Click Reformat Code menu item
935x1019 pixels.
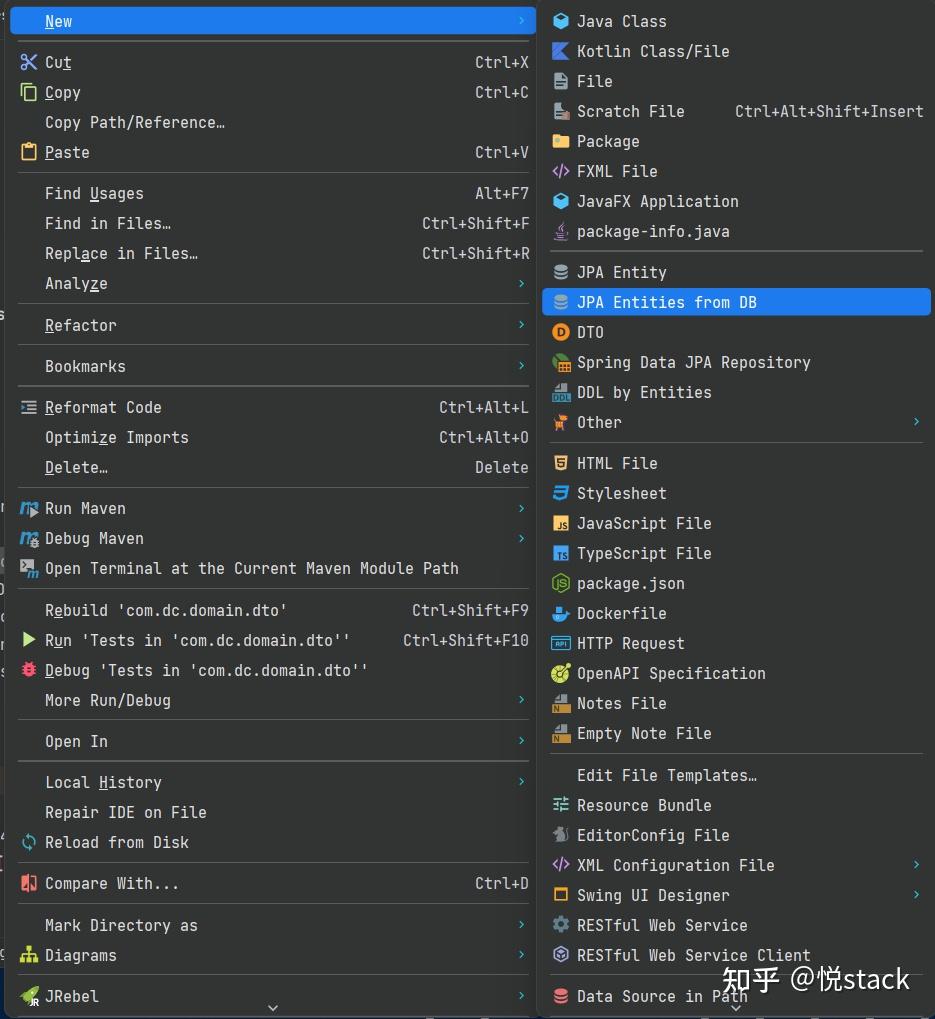tap(103, 407)
